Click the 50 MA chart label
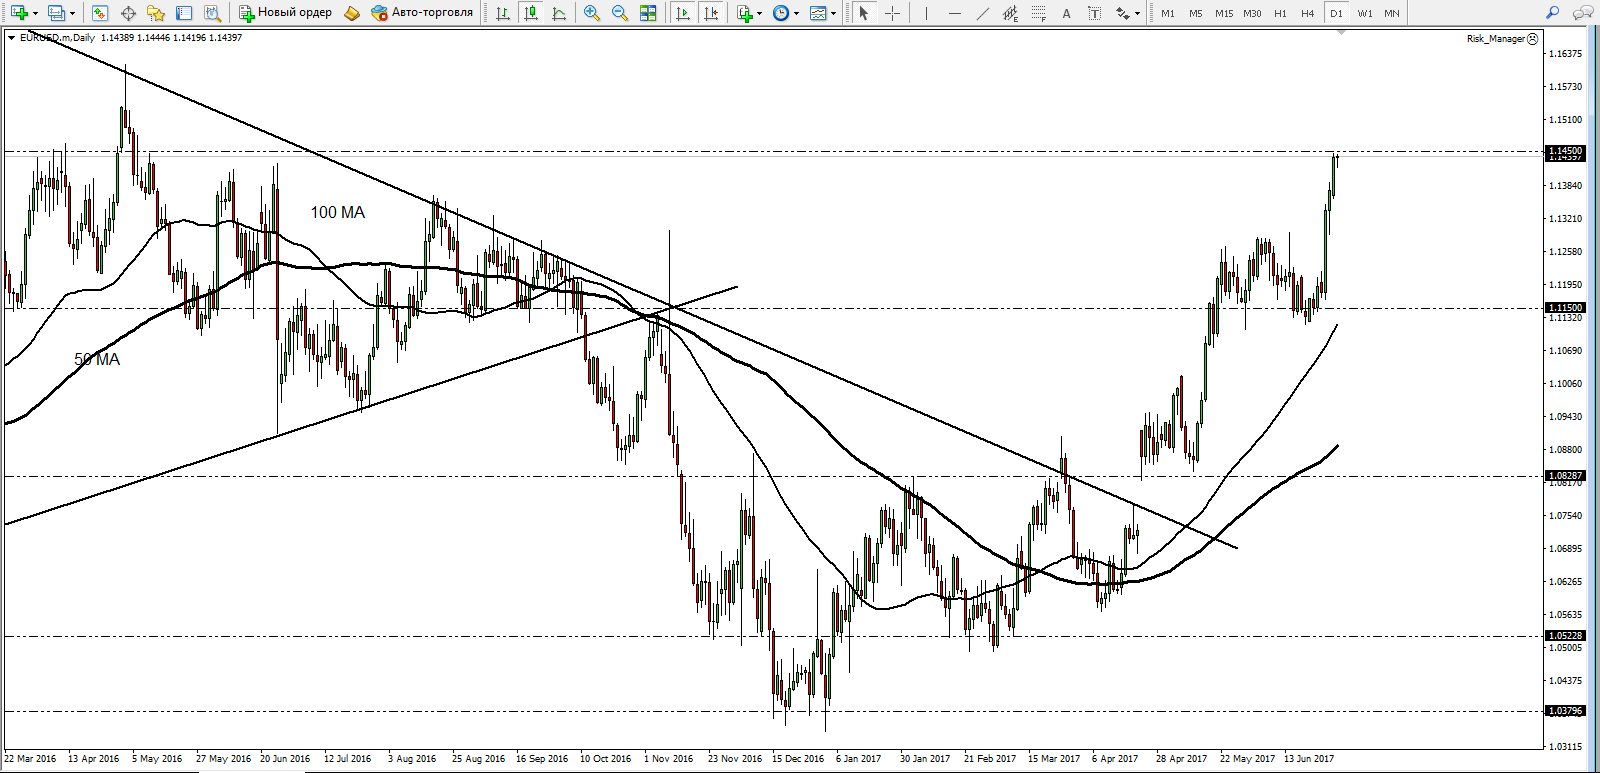The height and width of the screenshot is (773, 1600). (x=97, y=359)
